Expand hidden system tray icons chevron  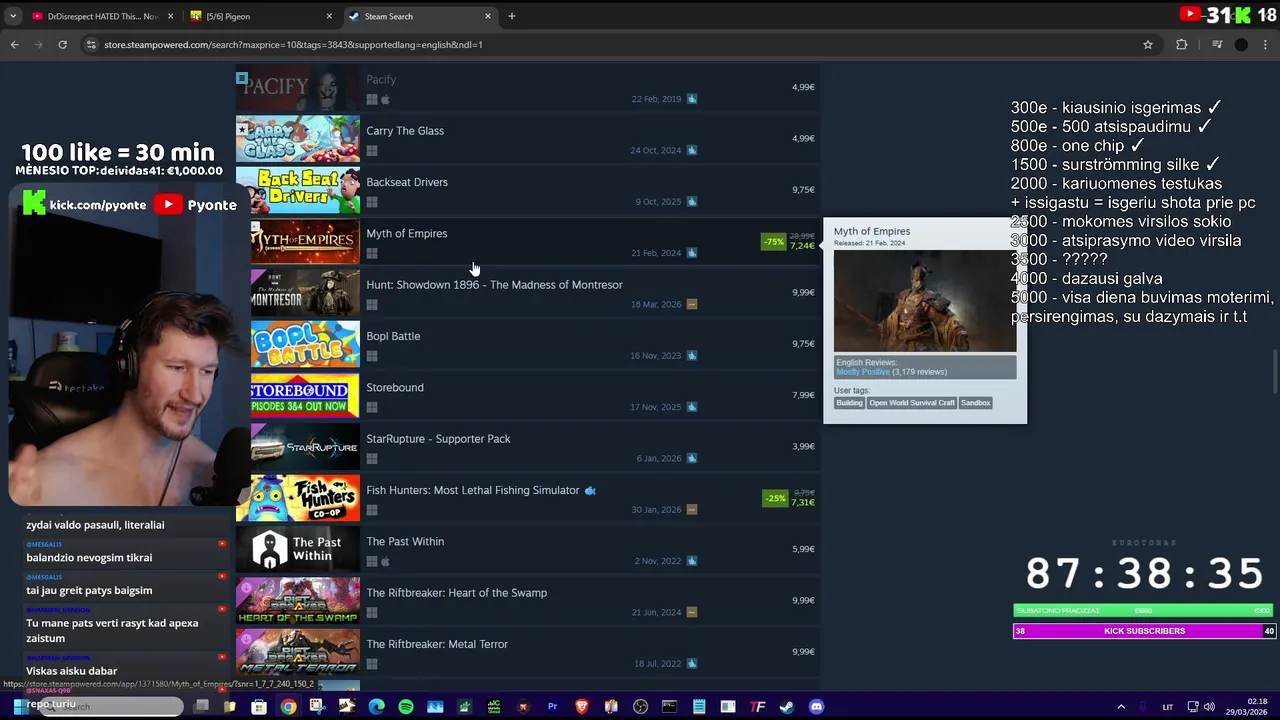(x=1121, y=707)
